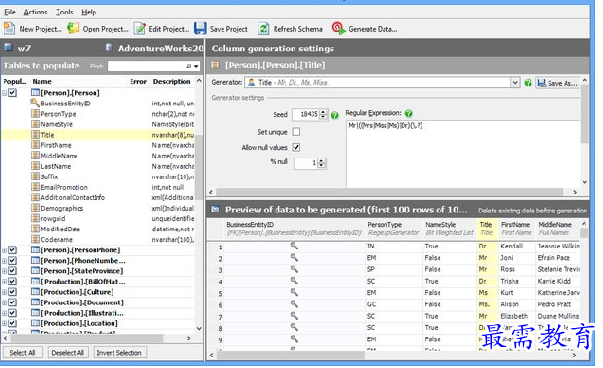Click the search magnifier in Find box
Screen dimensions: 603x368
point(189,66)
